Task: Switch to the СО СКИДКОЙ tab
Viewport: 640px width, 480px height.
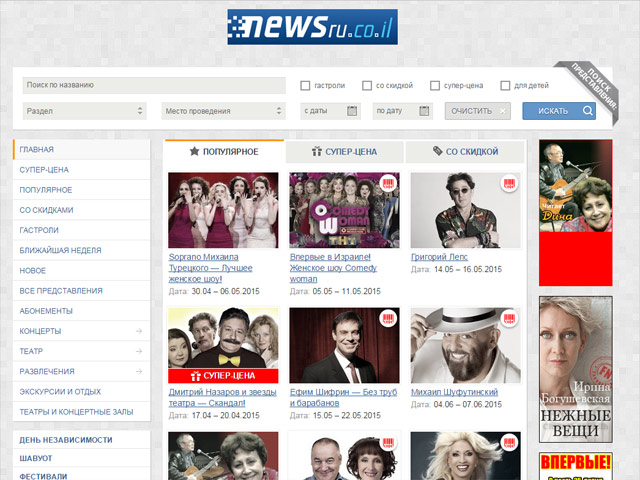Action: tap(465, 152)
